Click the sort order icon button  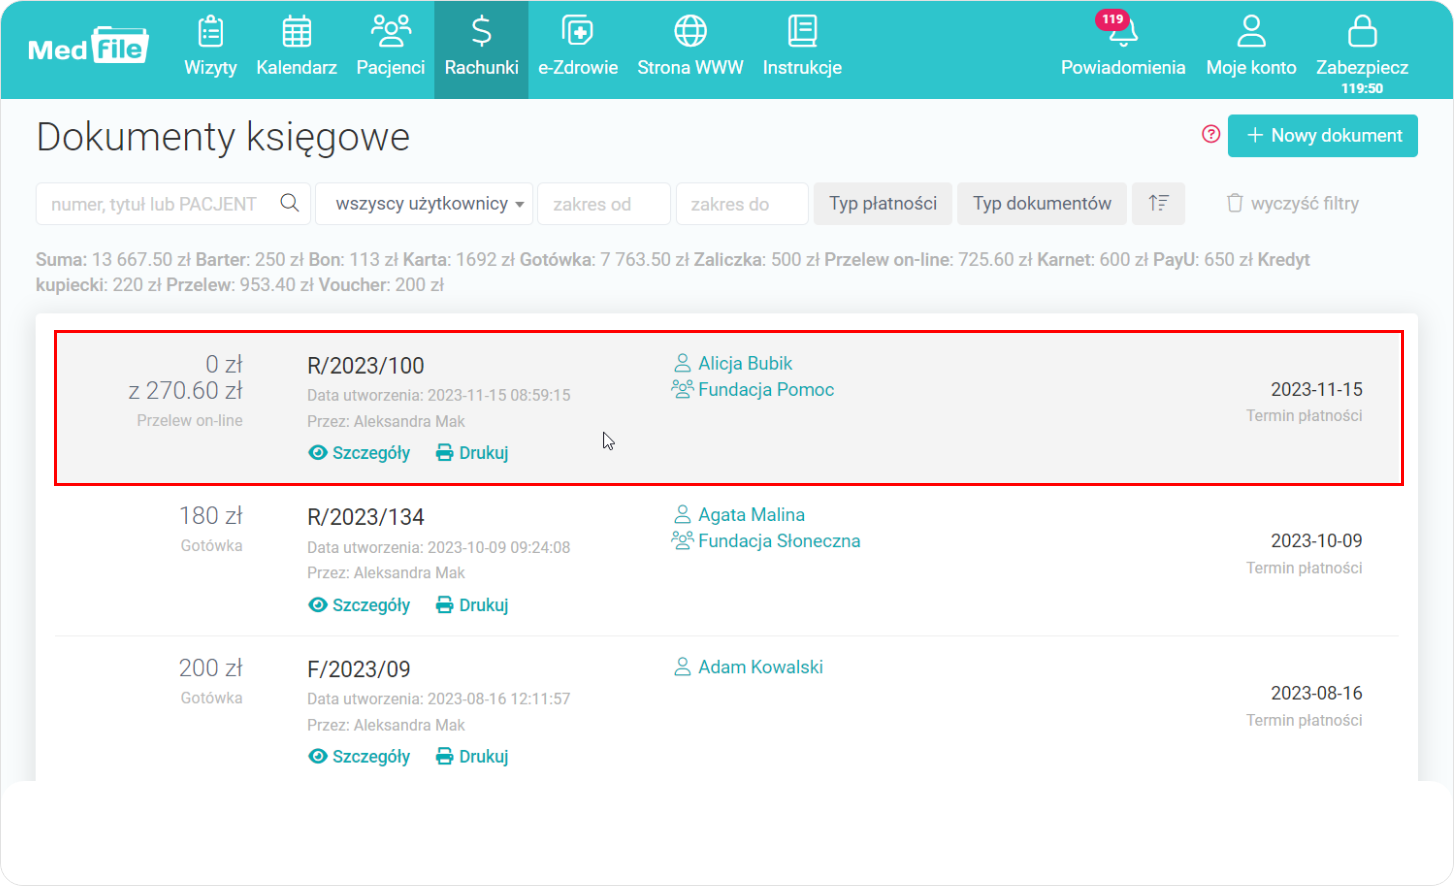coord(1158,204)
